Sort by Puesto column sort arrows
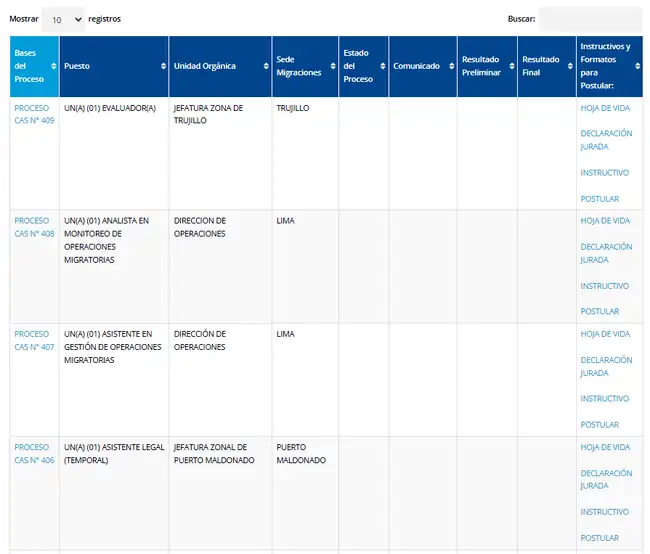 point(163,66)
